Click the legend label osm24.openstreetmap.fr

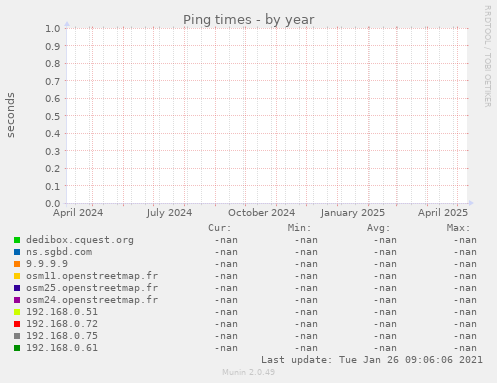pyautogui.click(x=92, y=300)
